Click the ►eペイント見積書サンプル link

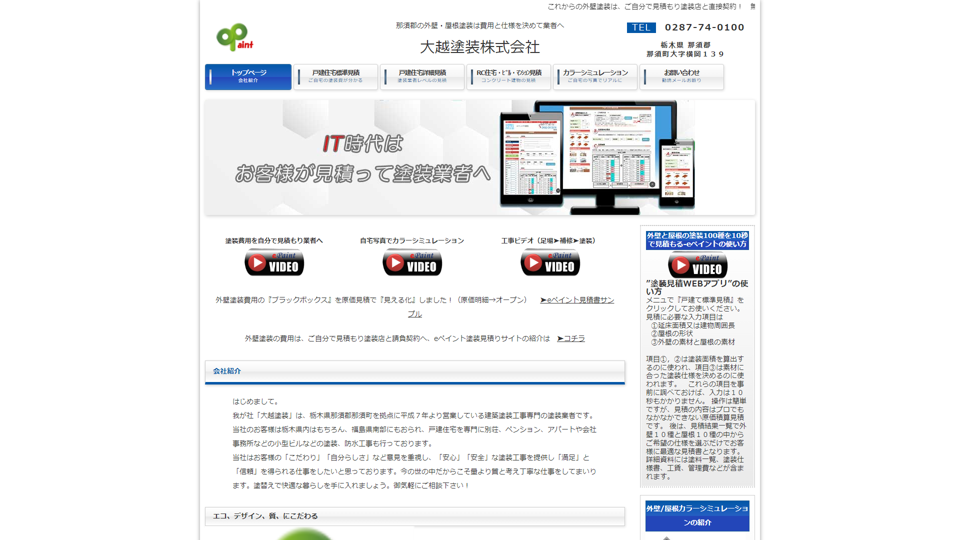pyautogui.click(x=576, y=300)
